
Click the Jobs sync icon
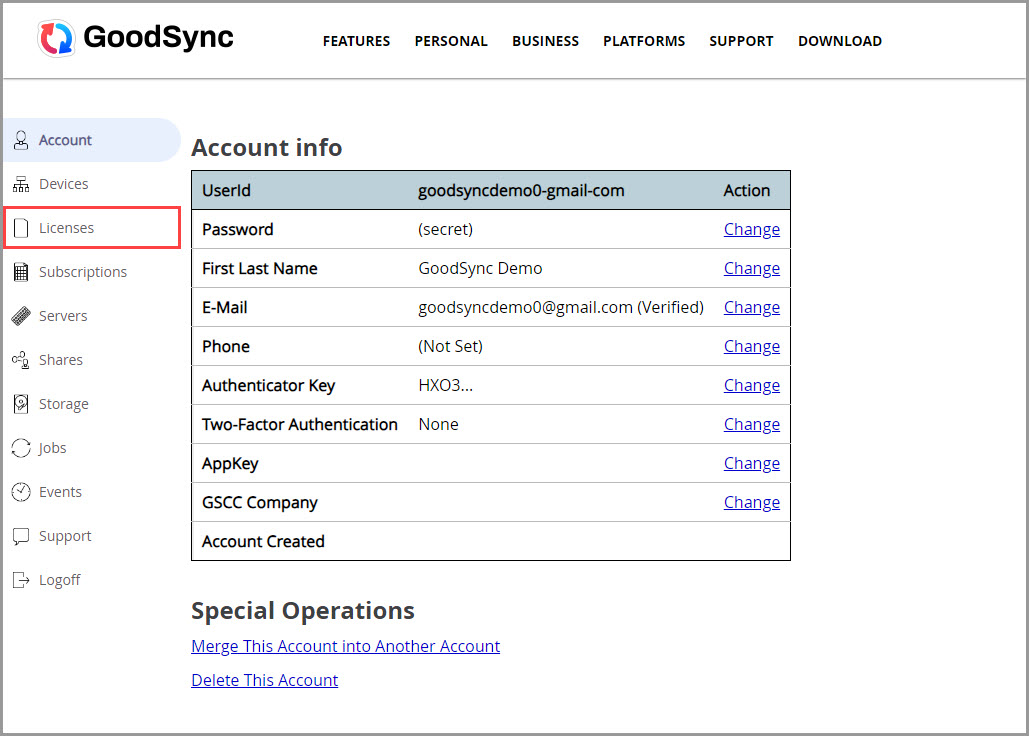(x=21, y=448)
